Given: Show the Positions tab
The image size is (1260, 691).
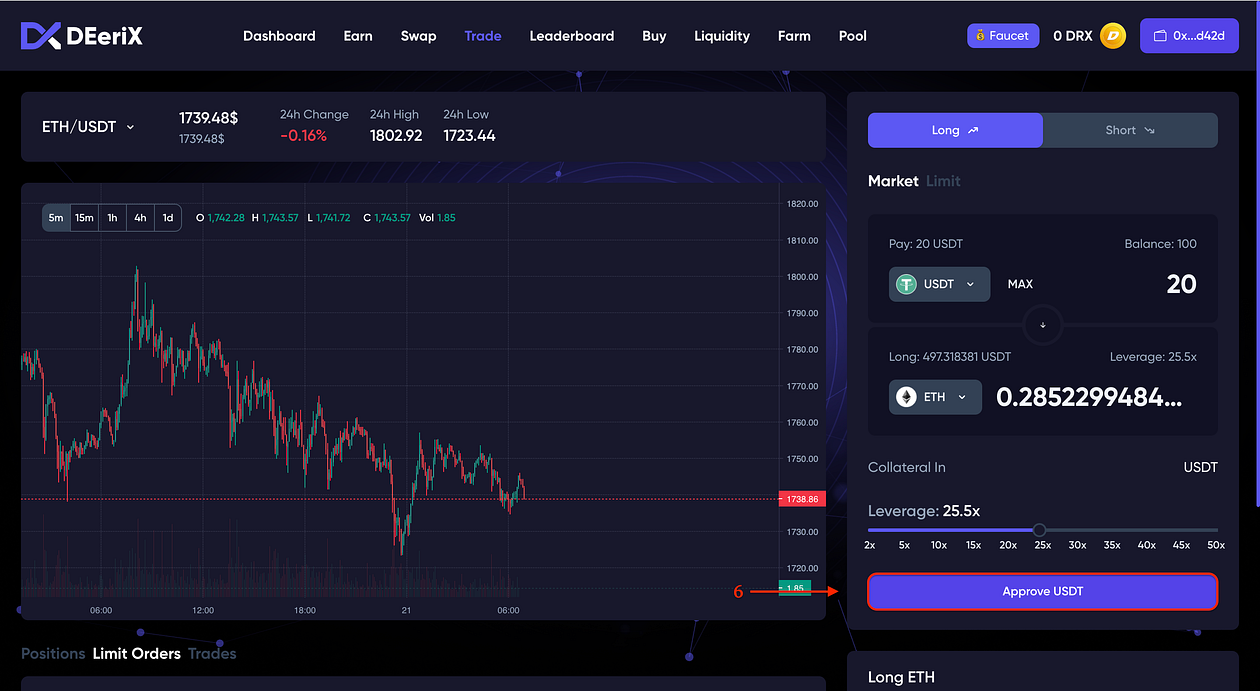Looking at the screenshot, I should 53,654.
